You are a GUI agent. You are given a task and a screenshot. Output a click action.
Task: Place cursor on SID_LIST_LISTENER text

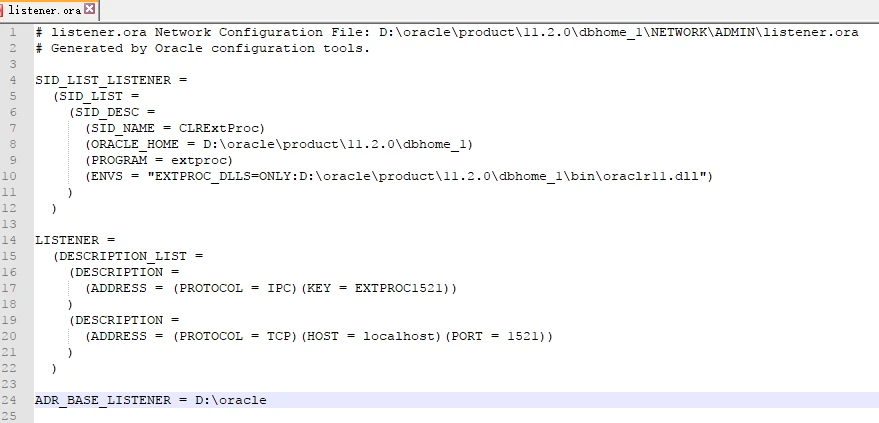coord(103,80)
